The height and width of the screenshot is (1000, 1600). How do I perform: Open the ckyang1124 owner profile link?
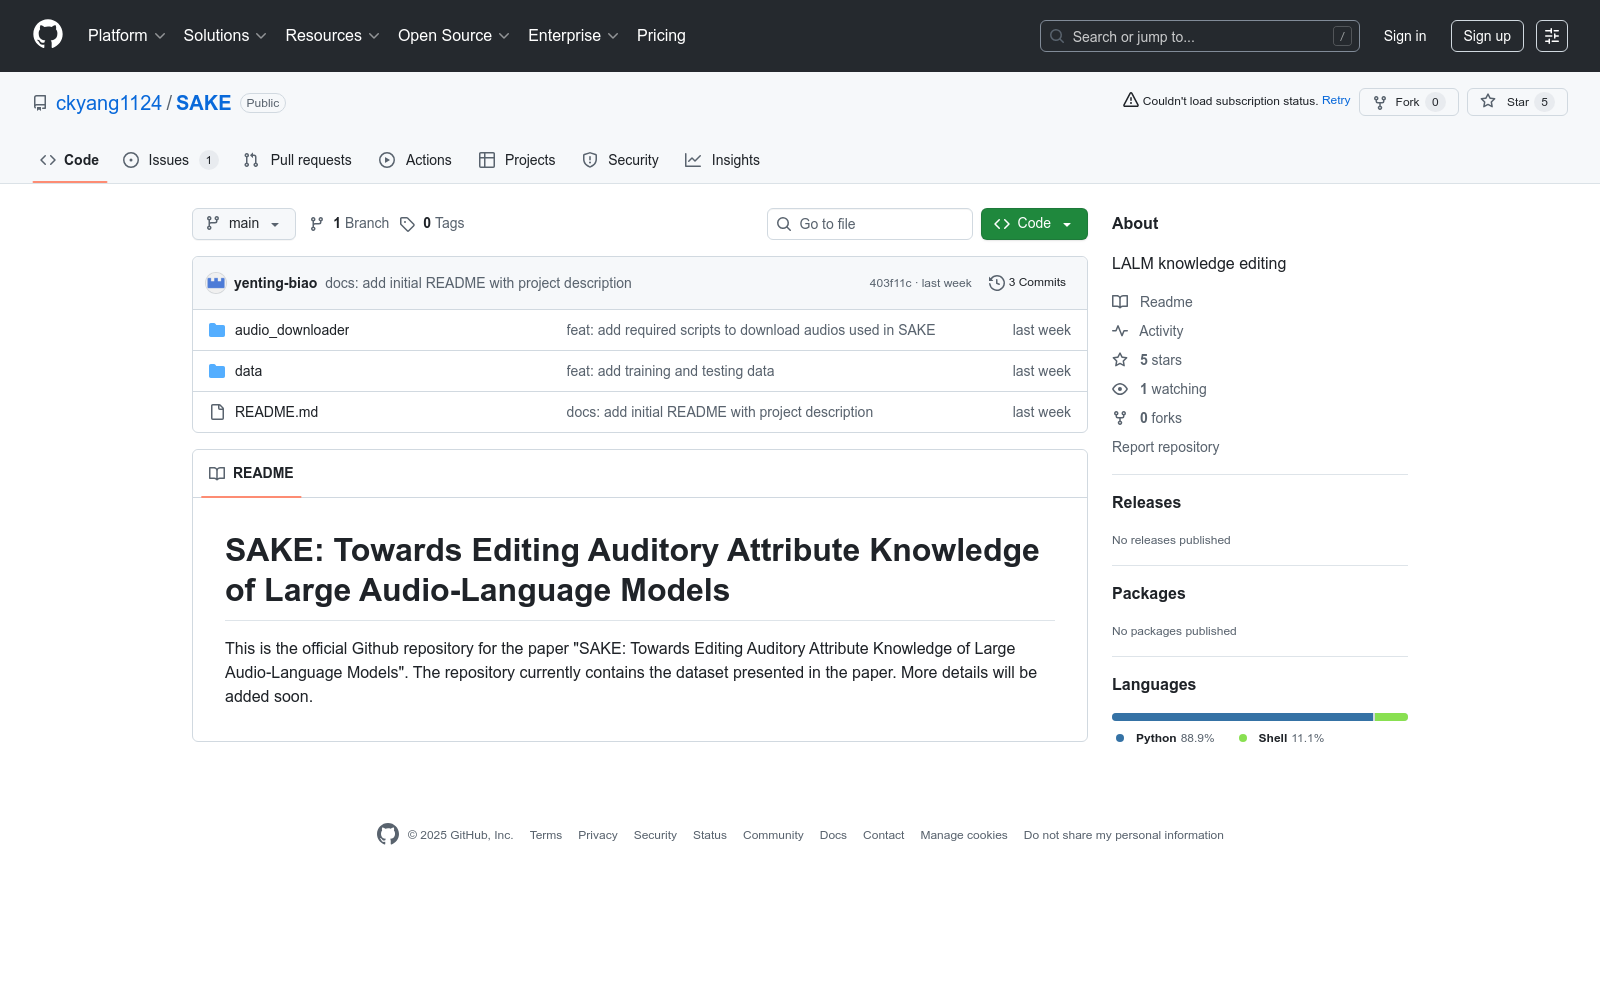(109, 103)
